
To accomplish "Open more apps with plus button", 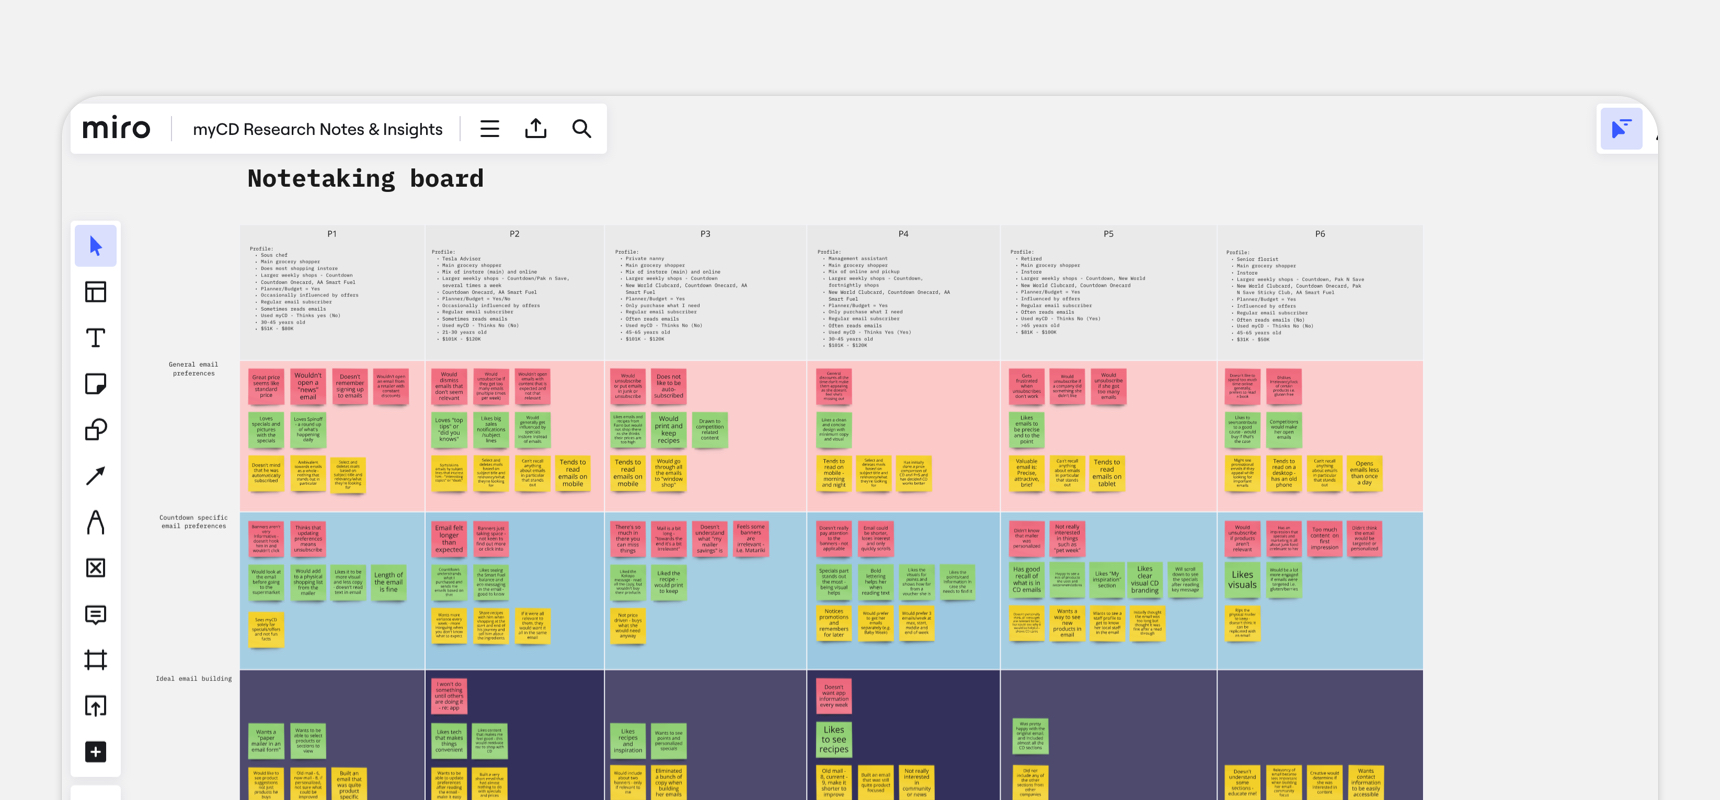I will 96,752.
